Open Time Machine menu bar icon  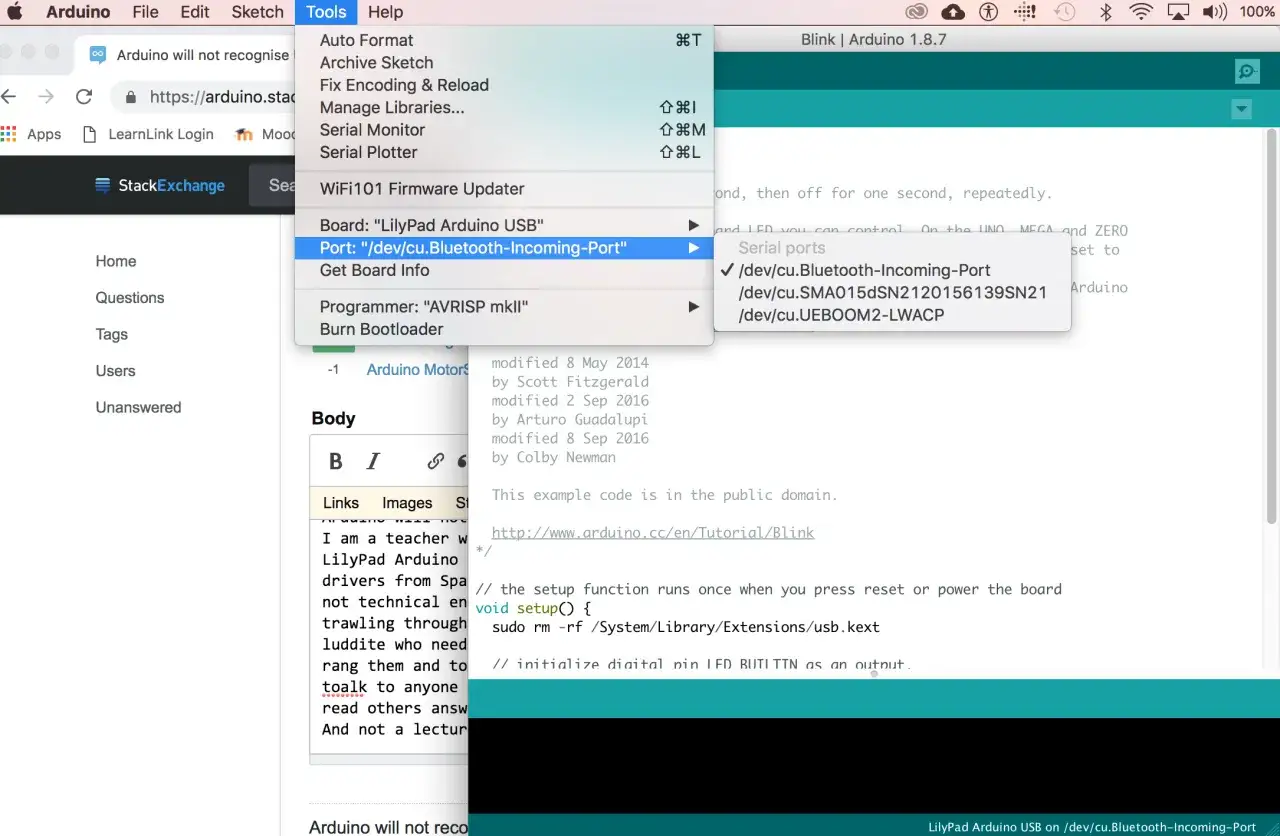pyautogui.click(x=1065, y=12)
